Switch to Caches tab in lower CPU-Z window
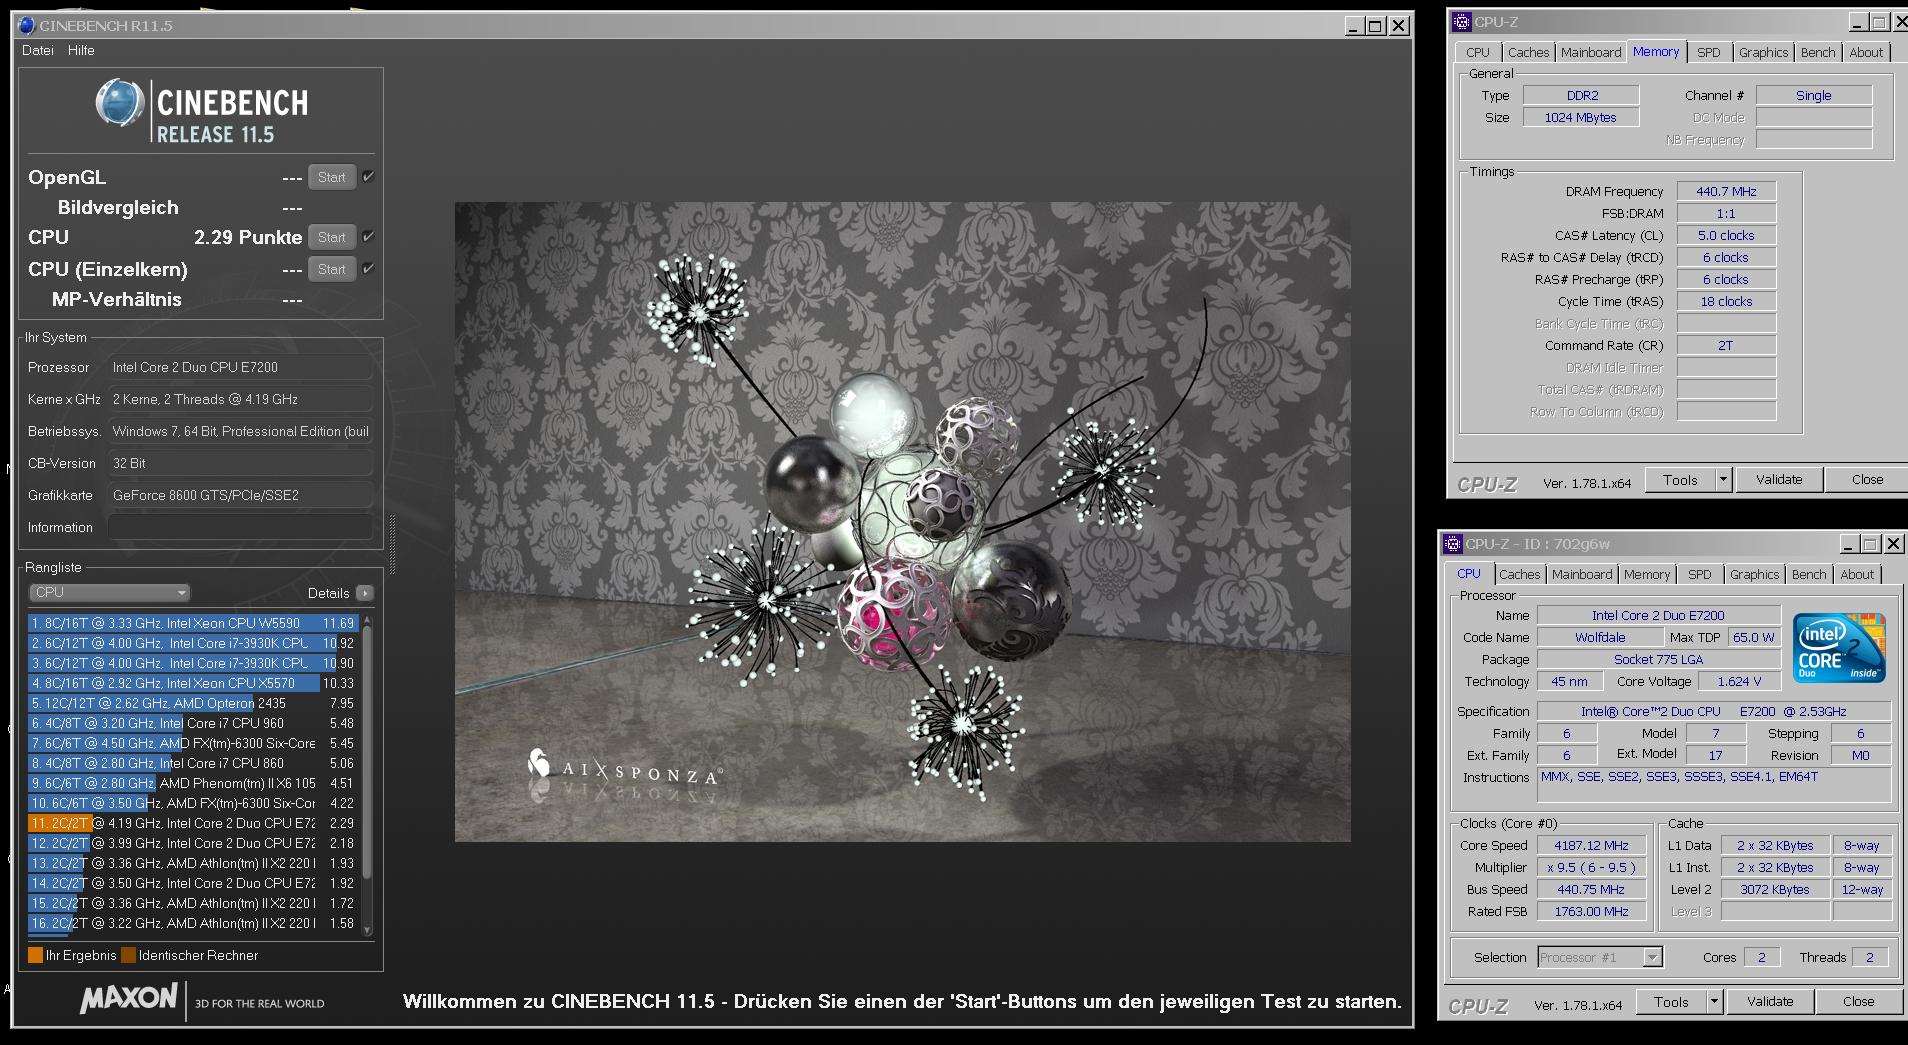The image size is (1908, 1045). [x=1519, y=574]
